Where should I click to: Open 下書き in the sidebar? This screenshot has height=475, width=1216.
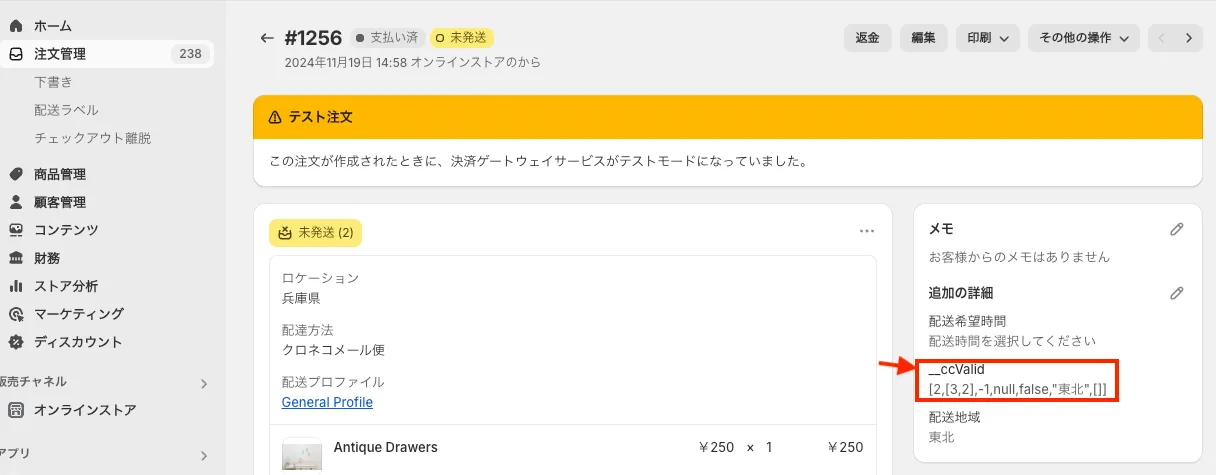pos(53,82)
